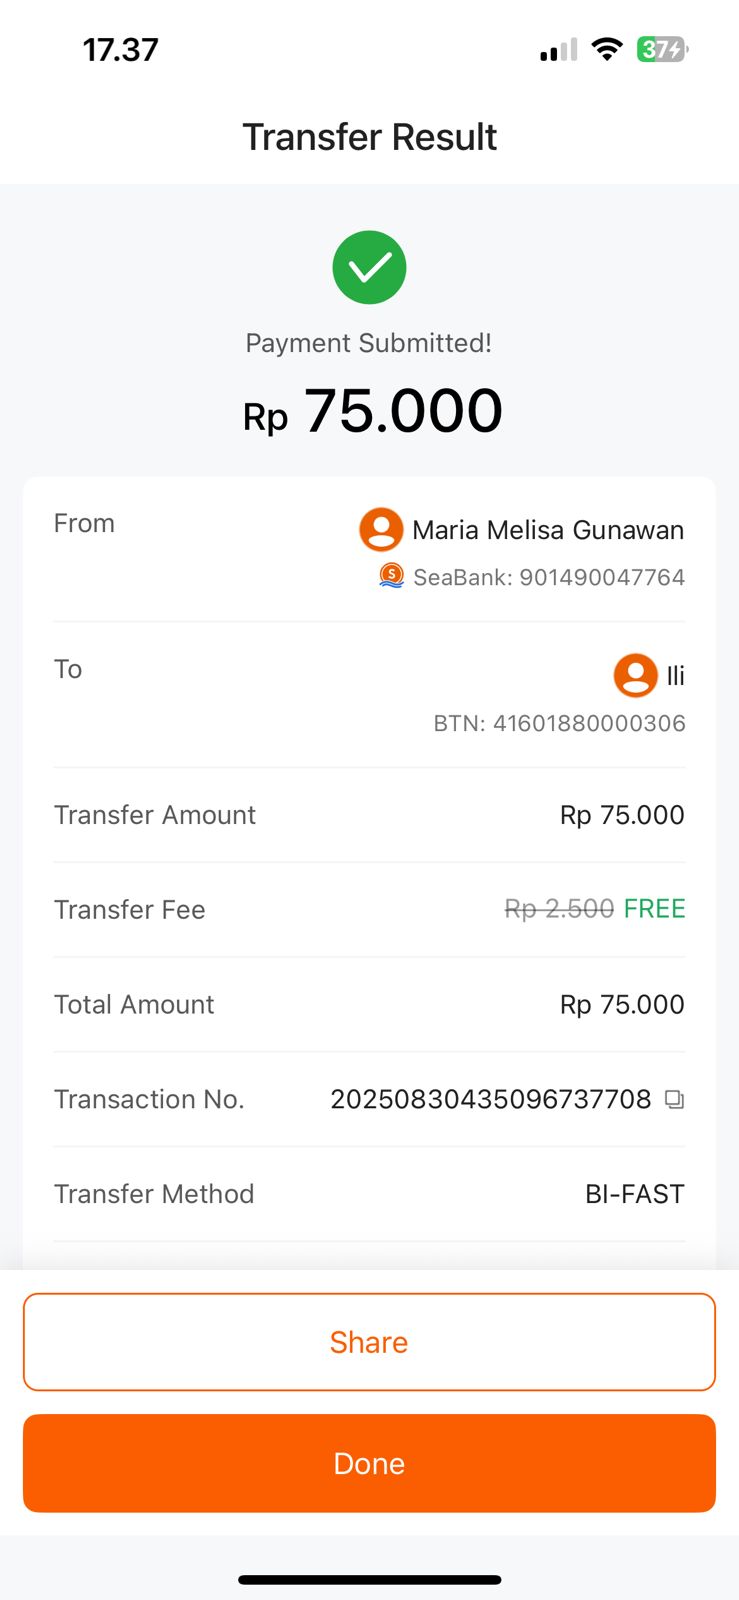Click the green success checkmark icon
This screenshot has height=1600, width=739.
pos(369,267)
